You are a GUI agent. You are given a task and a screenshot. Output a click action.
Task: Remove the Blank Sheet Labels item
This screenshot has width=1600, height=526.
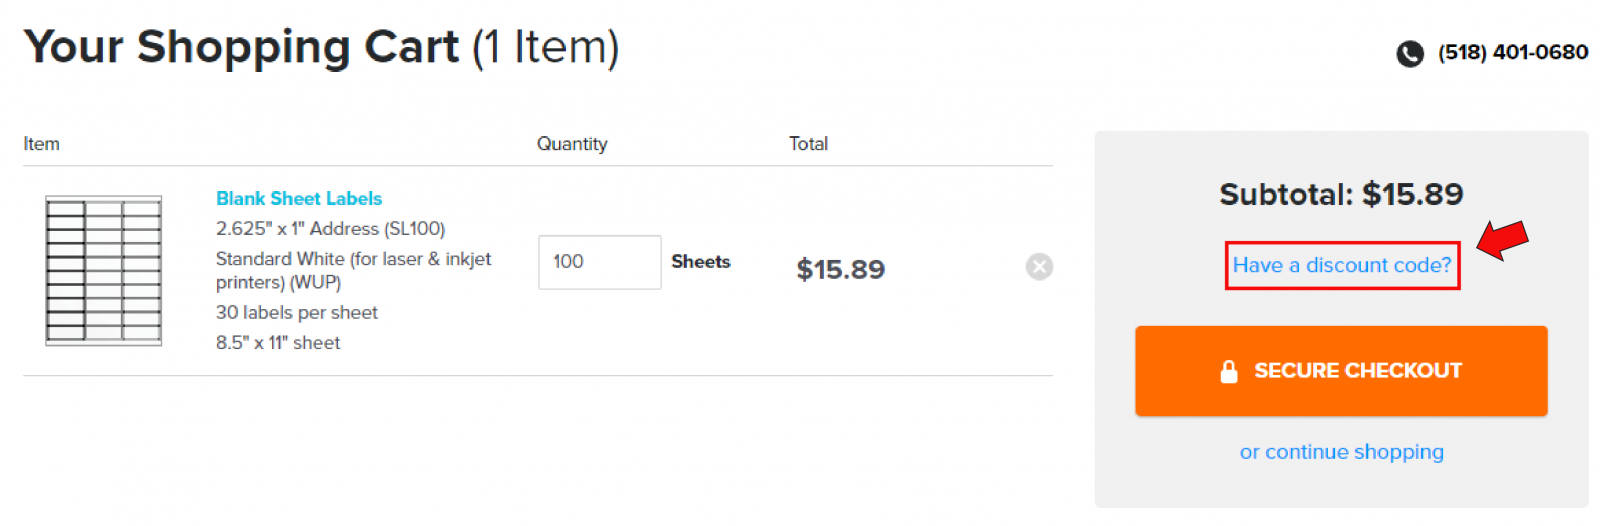[1039, 267]
